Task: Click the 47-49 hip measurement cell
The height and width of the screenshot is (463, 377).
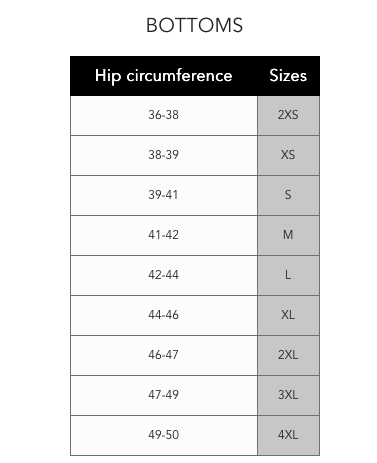Action: click(x=164, y=396)
